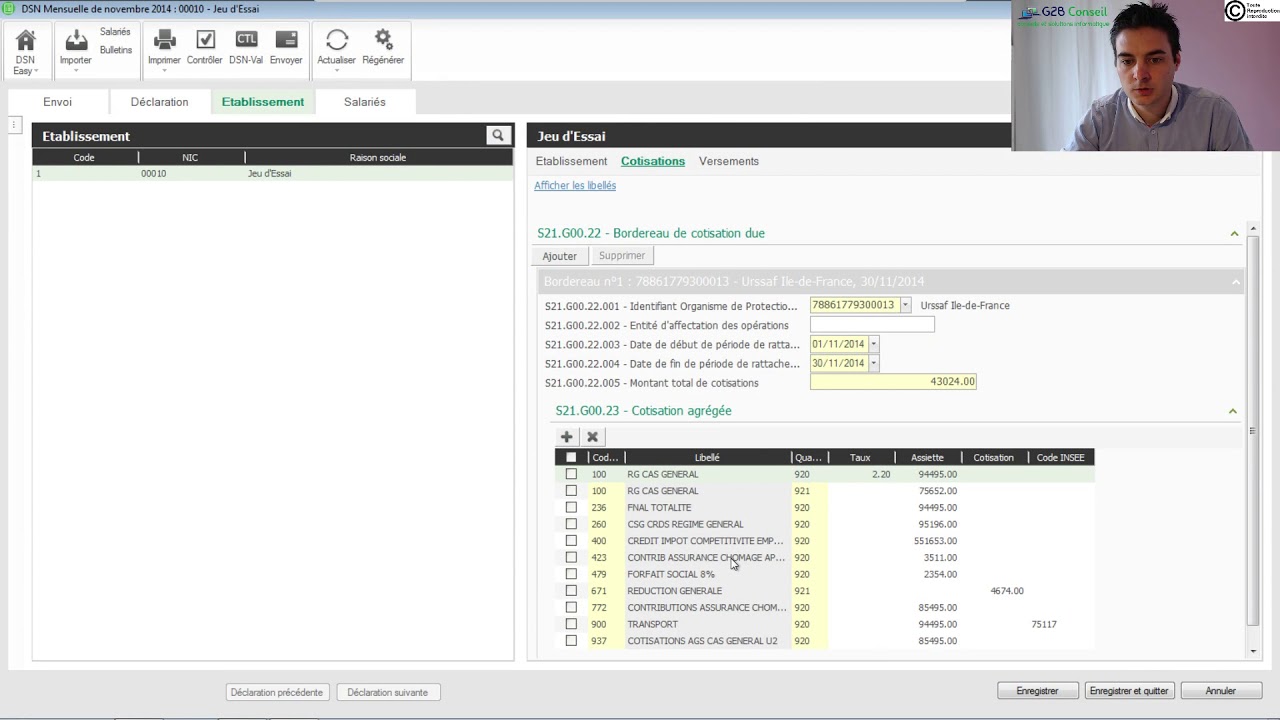Check the TRANSPORT row box
1280x720 pixels.
[571, 624]
